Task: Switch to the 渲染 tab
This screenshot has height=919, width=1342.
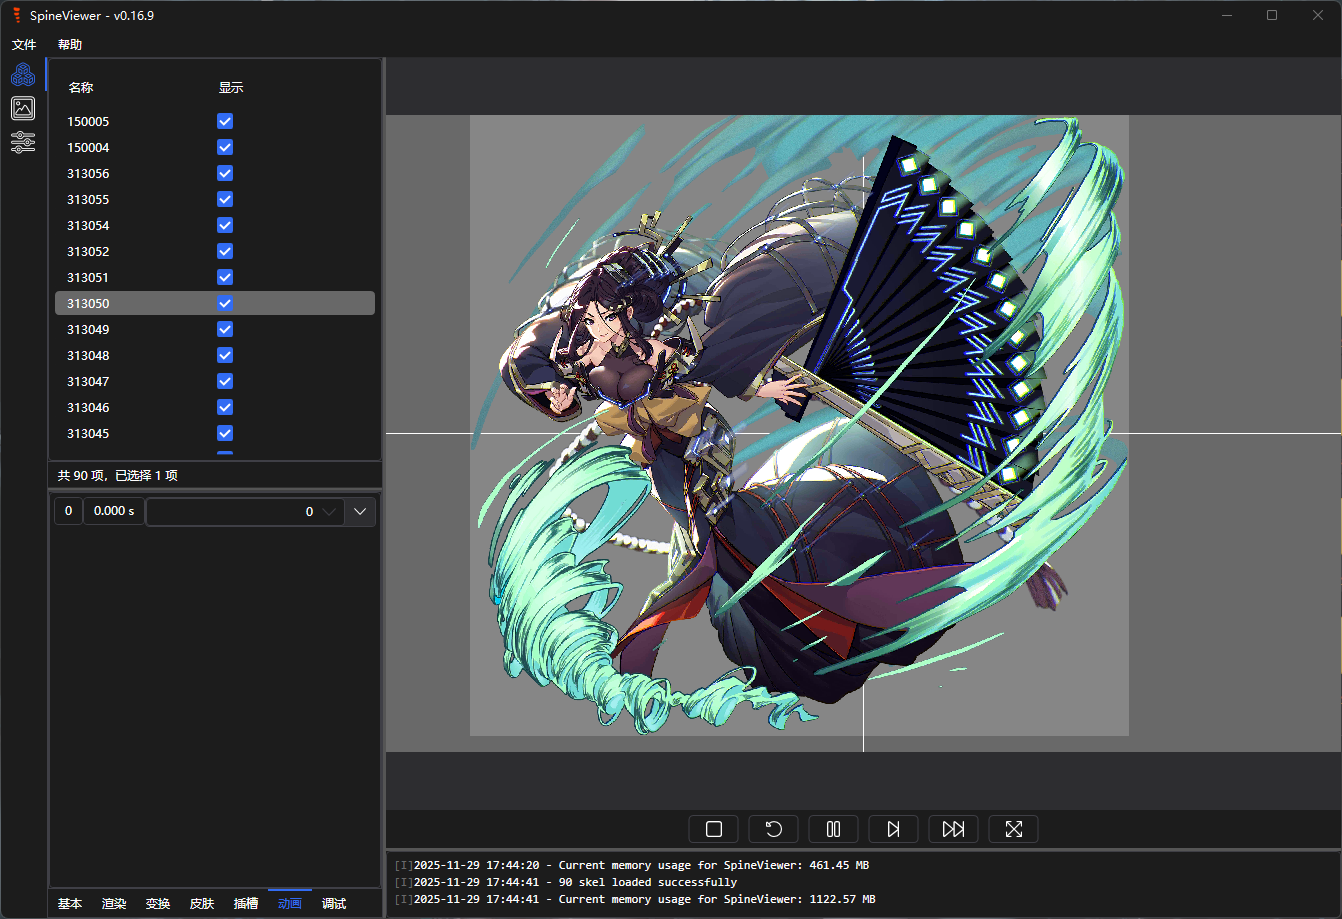Action: [x=114, y=904]
